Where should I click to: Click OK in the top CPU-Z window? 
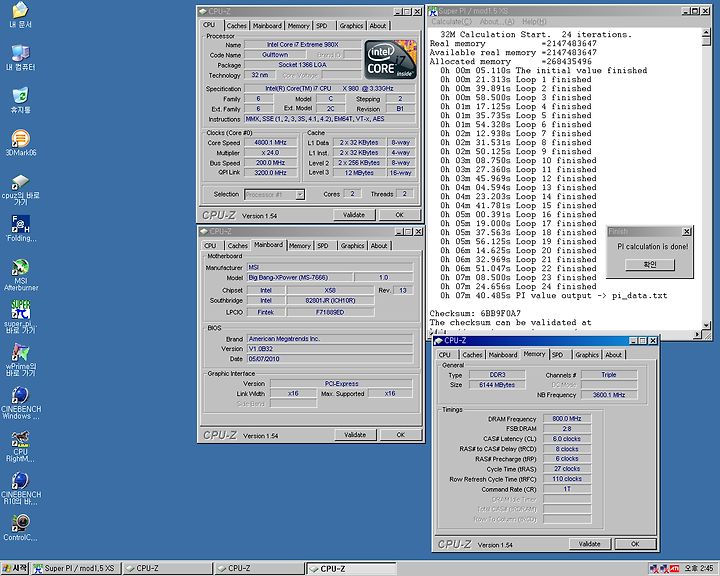click(x=399, y=215)
